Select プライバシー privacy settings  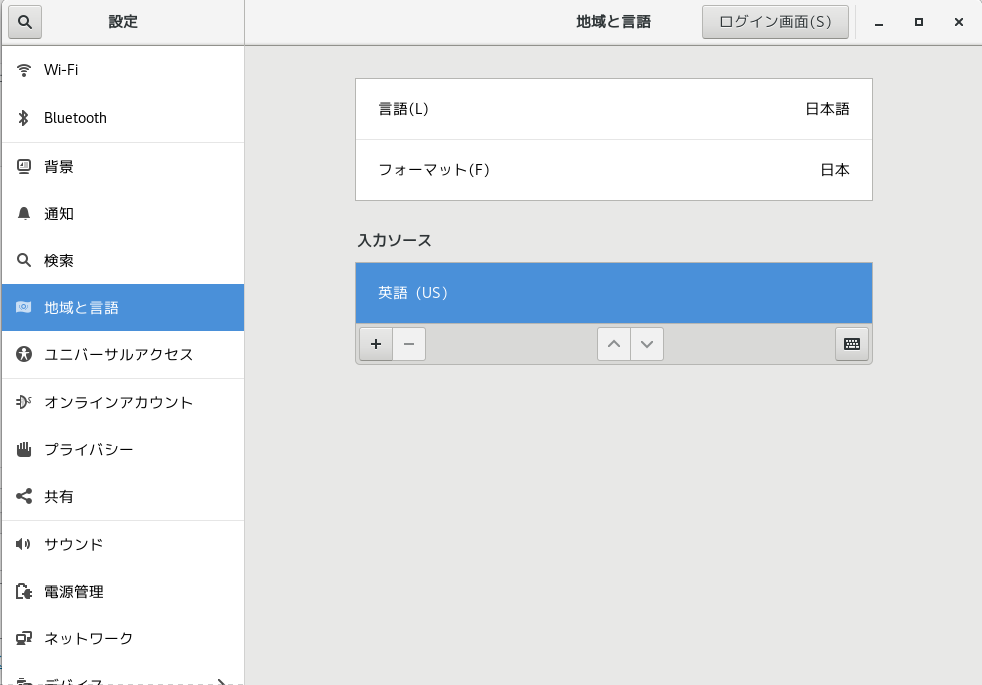point(123,450)
